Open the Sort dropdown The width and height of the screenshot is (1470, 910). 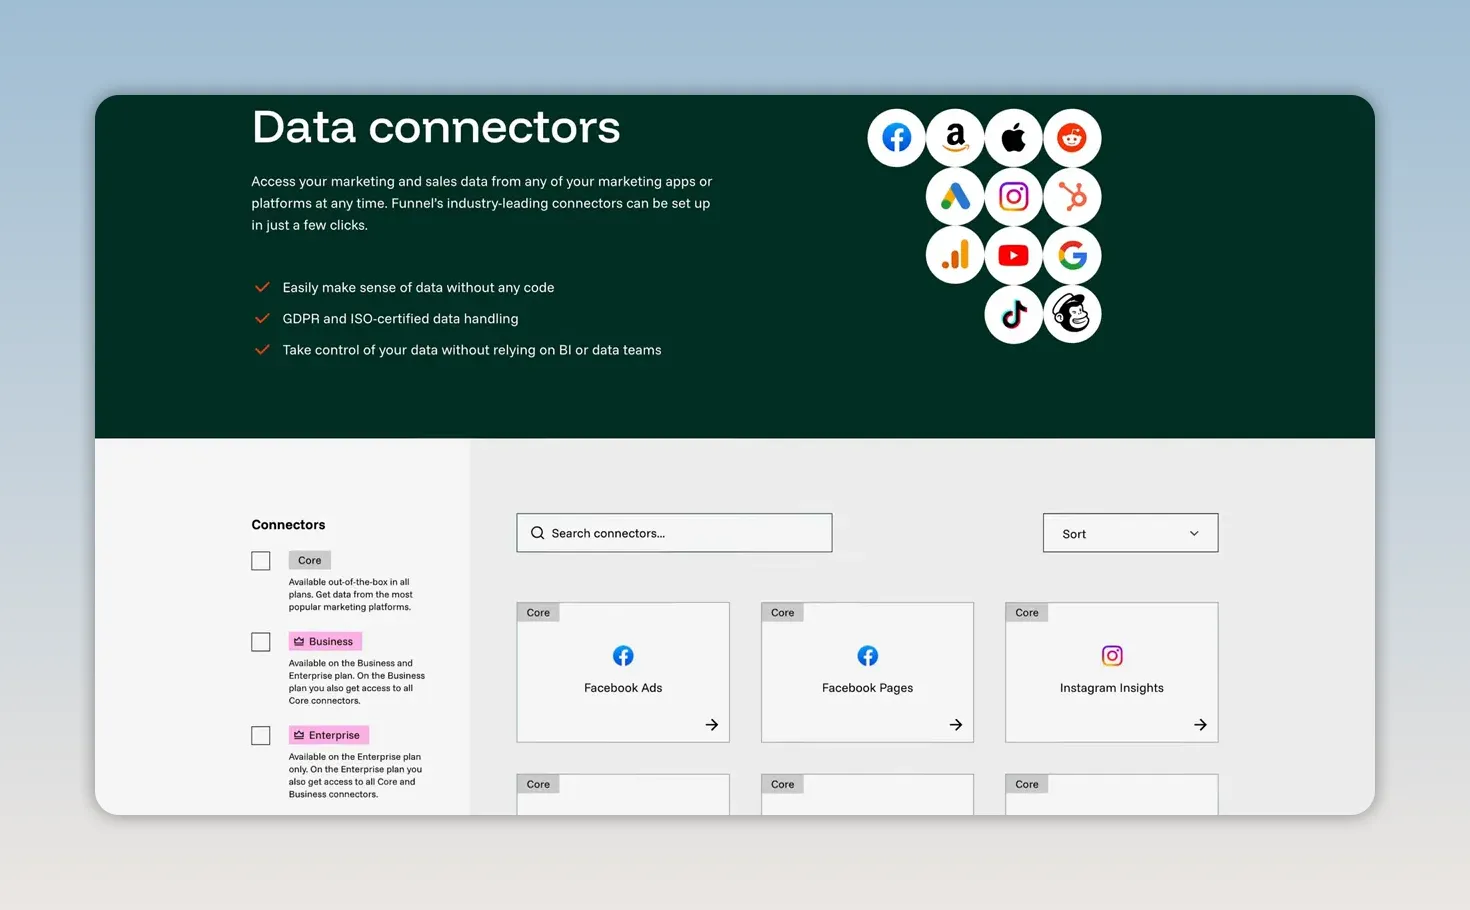click(x=1130, y=533)
